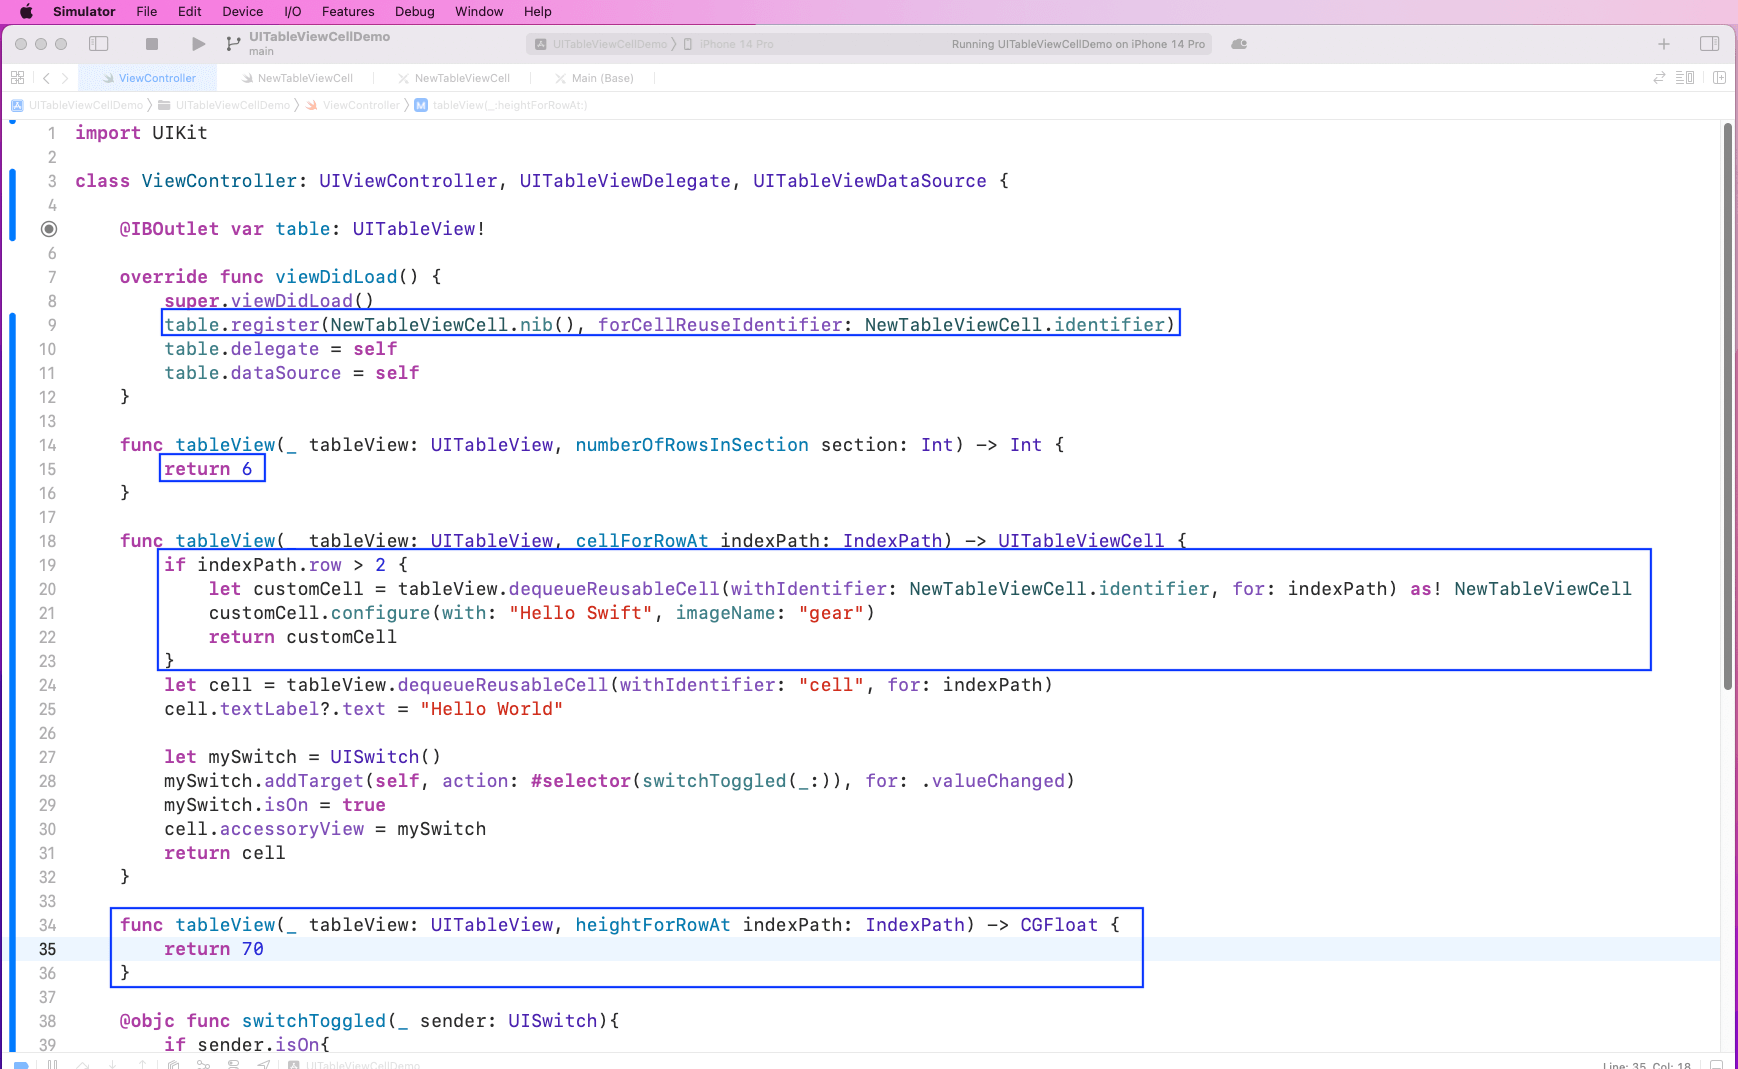
Task: Stop the running app
Action: click(x=151, y=44)
